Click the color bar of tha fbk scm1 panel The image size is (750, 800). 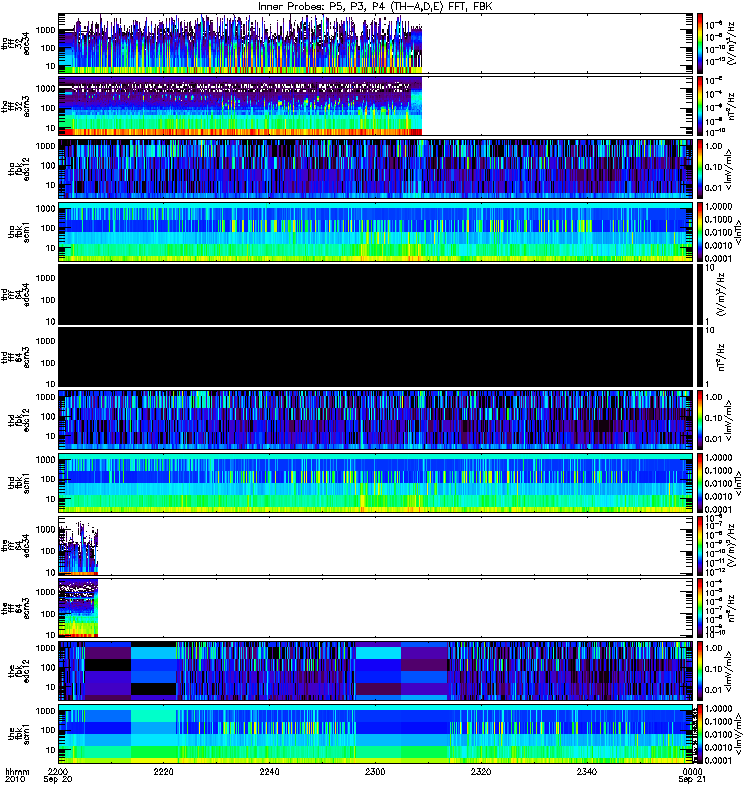pyautogui.click(x=701, y=232)
